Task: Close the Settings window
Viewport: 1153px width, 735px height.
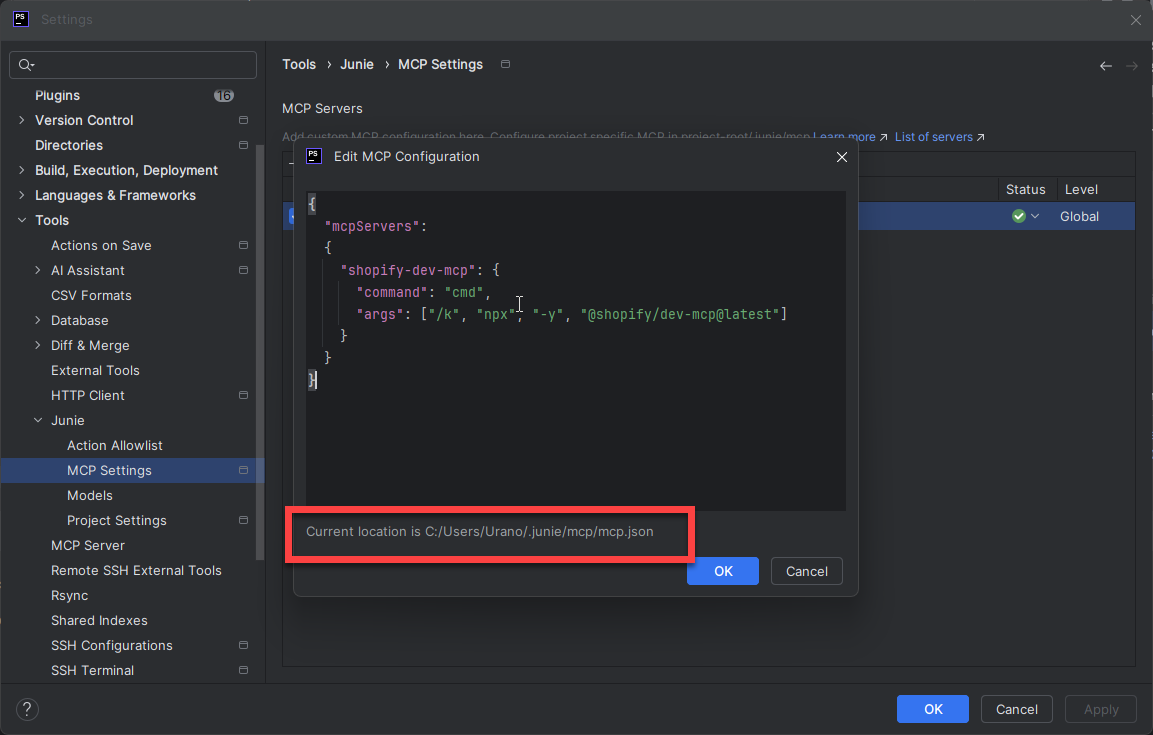Action: tap(1136, 21)
